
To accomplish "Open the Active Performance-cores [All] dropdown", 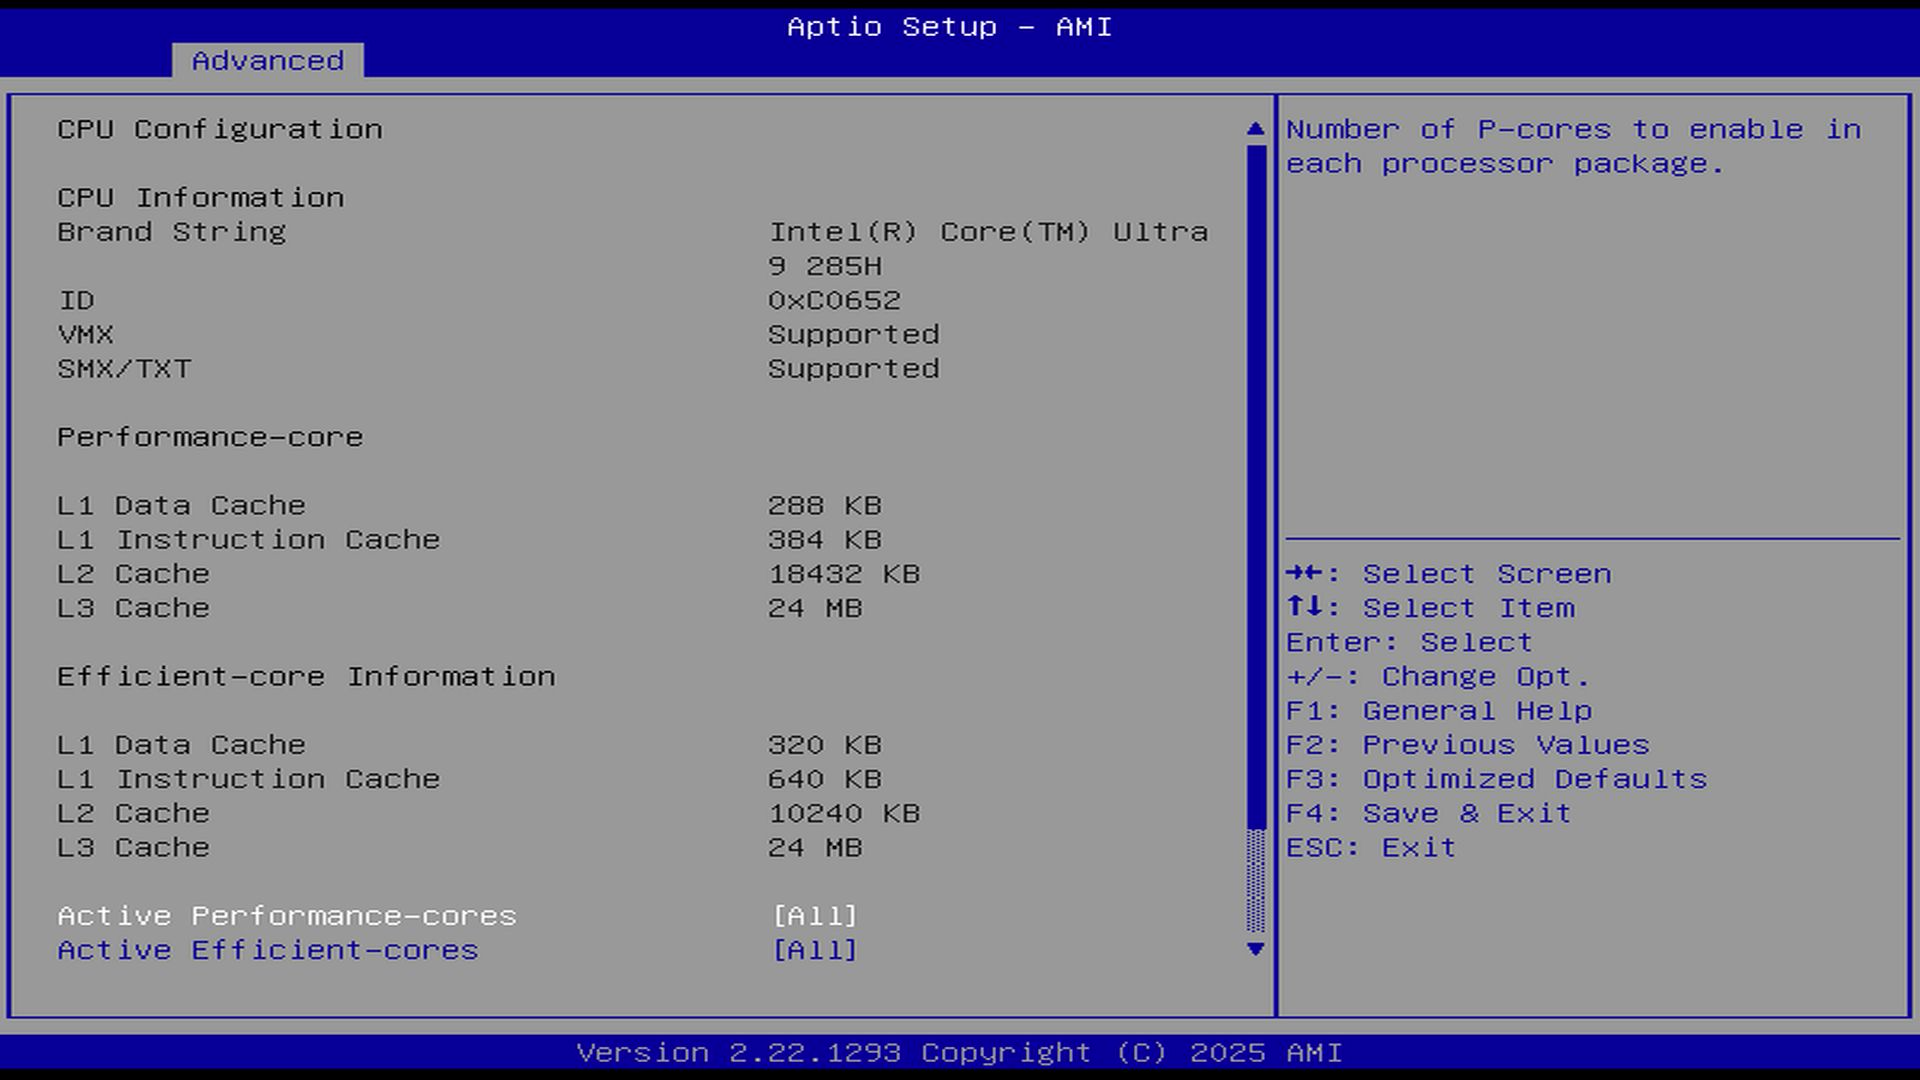I will (x=814, y=916).
